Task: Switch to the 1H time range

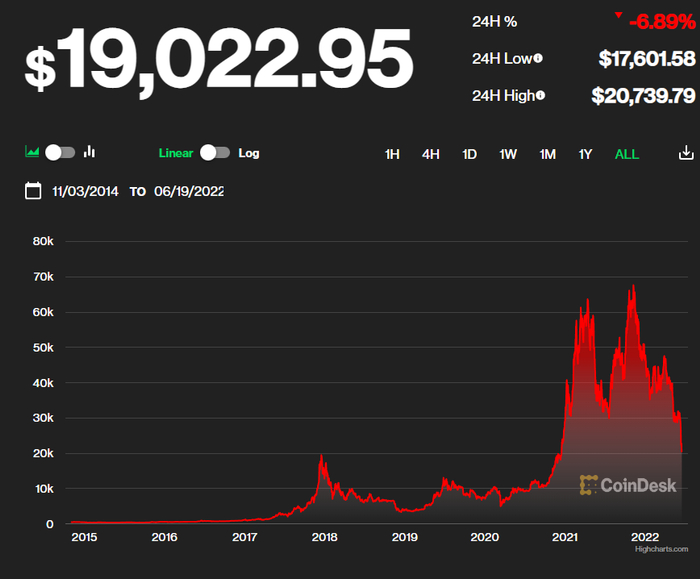Action: [x=392, y=154]
